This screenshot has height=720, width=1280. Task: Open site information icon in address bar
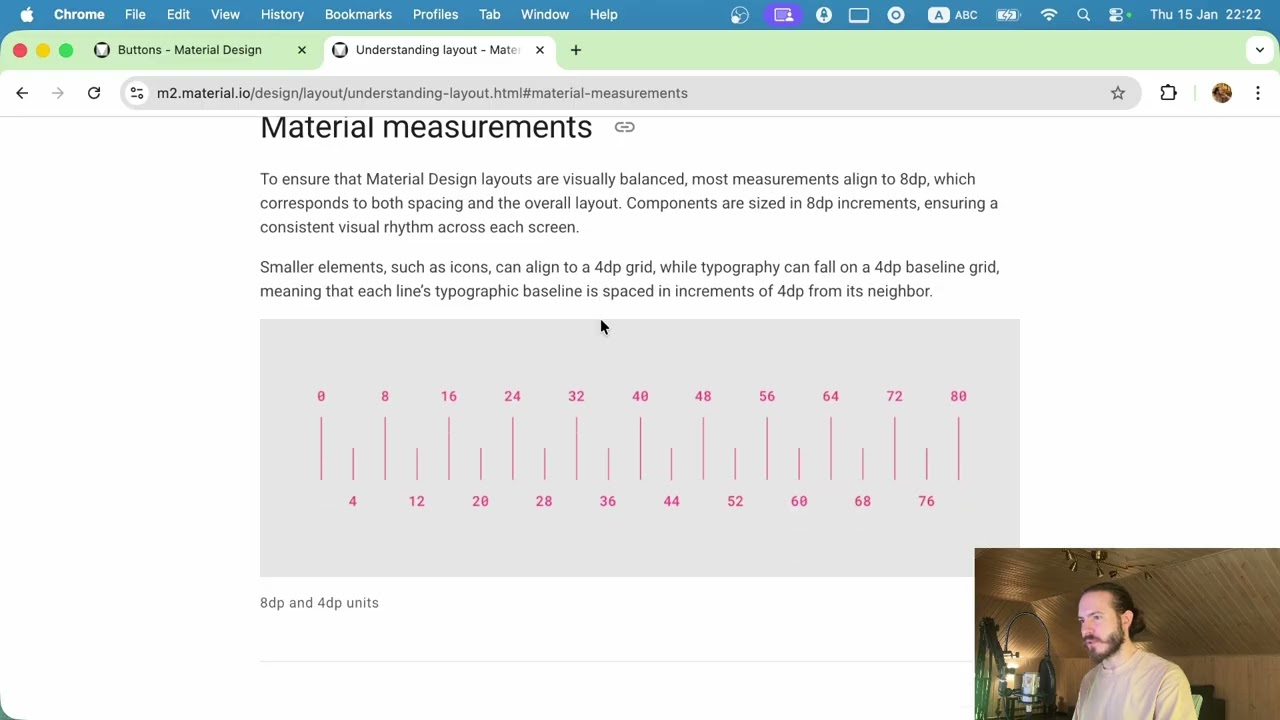tap(137, 93)
